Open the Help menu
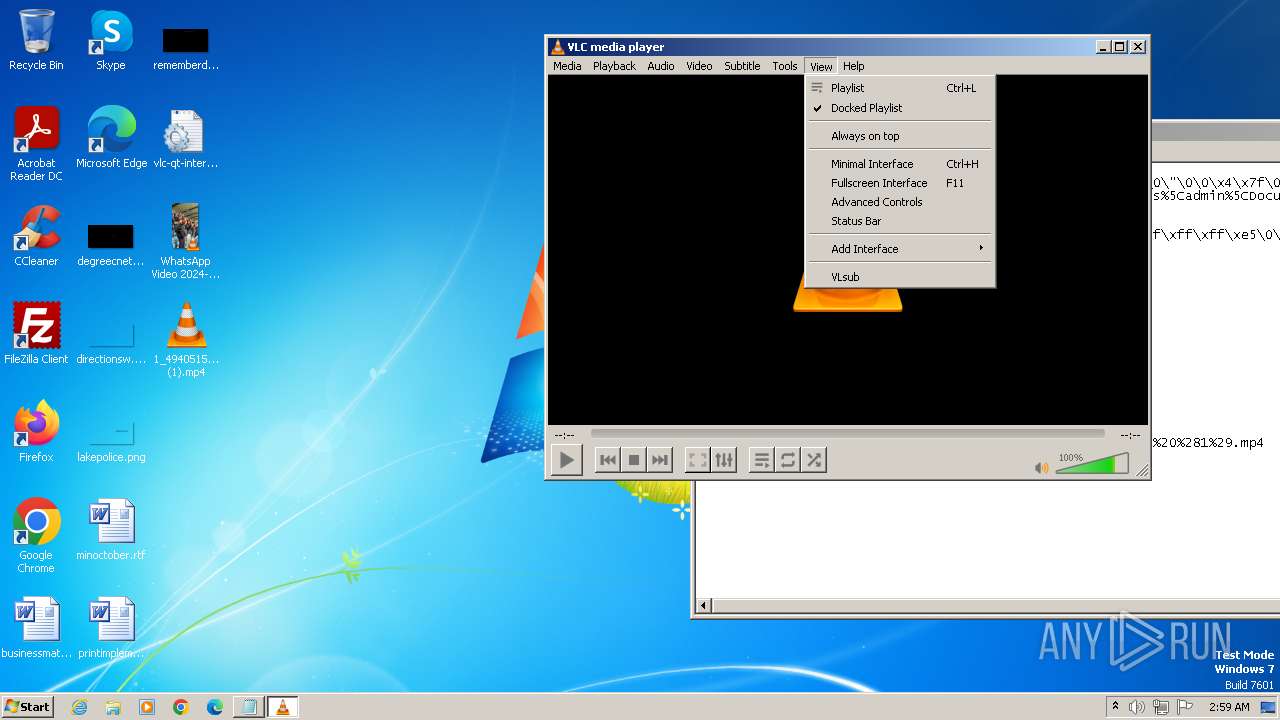 click(x=854, y=66)
